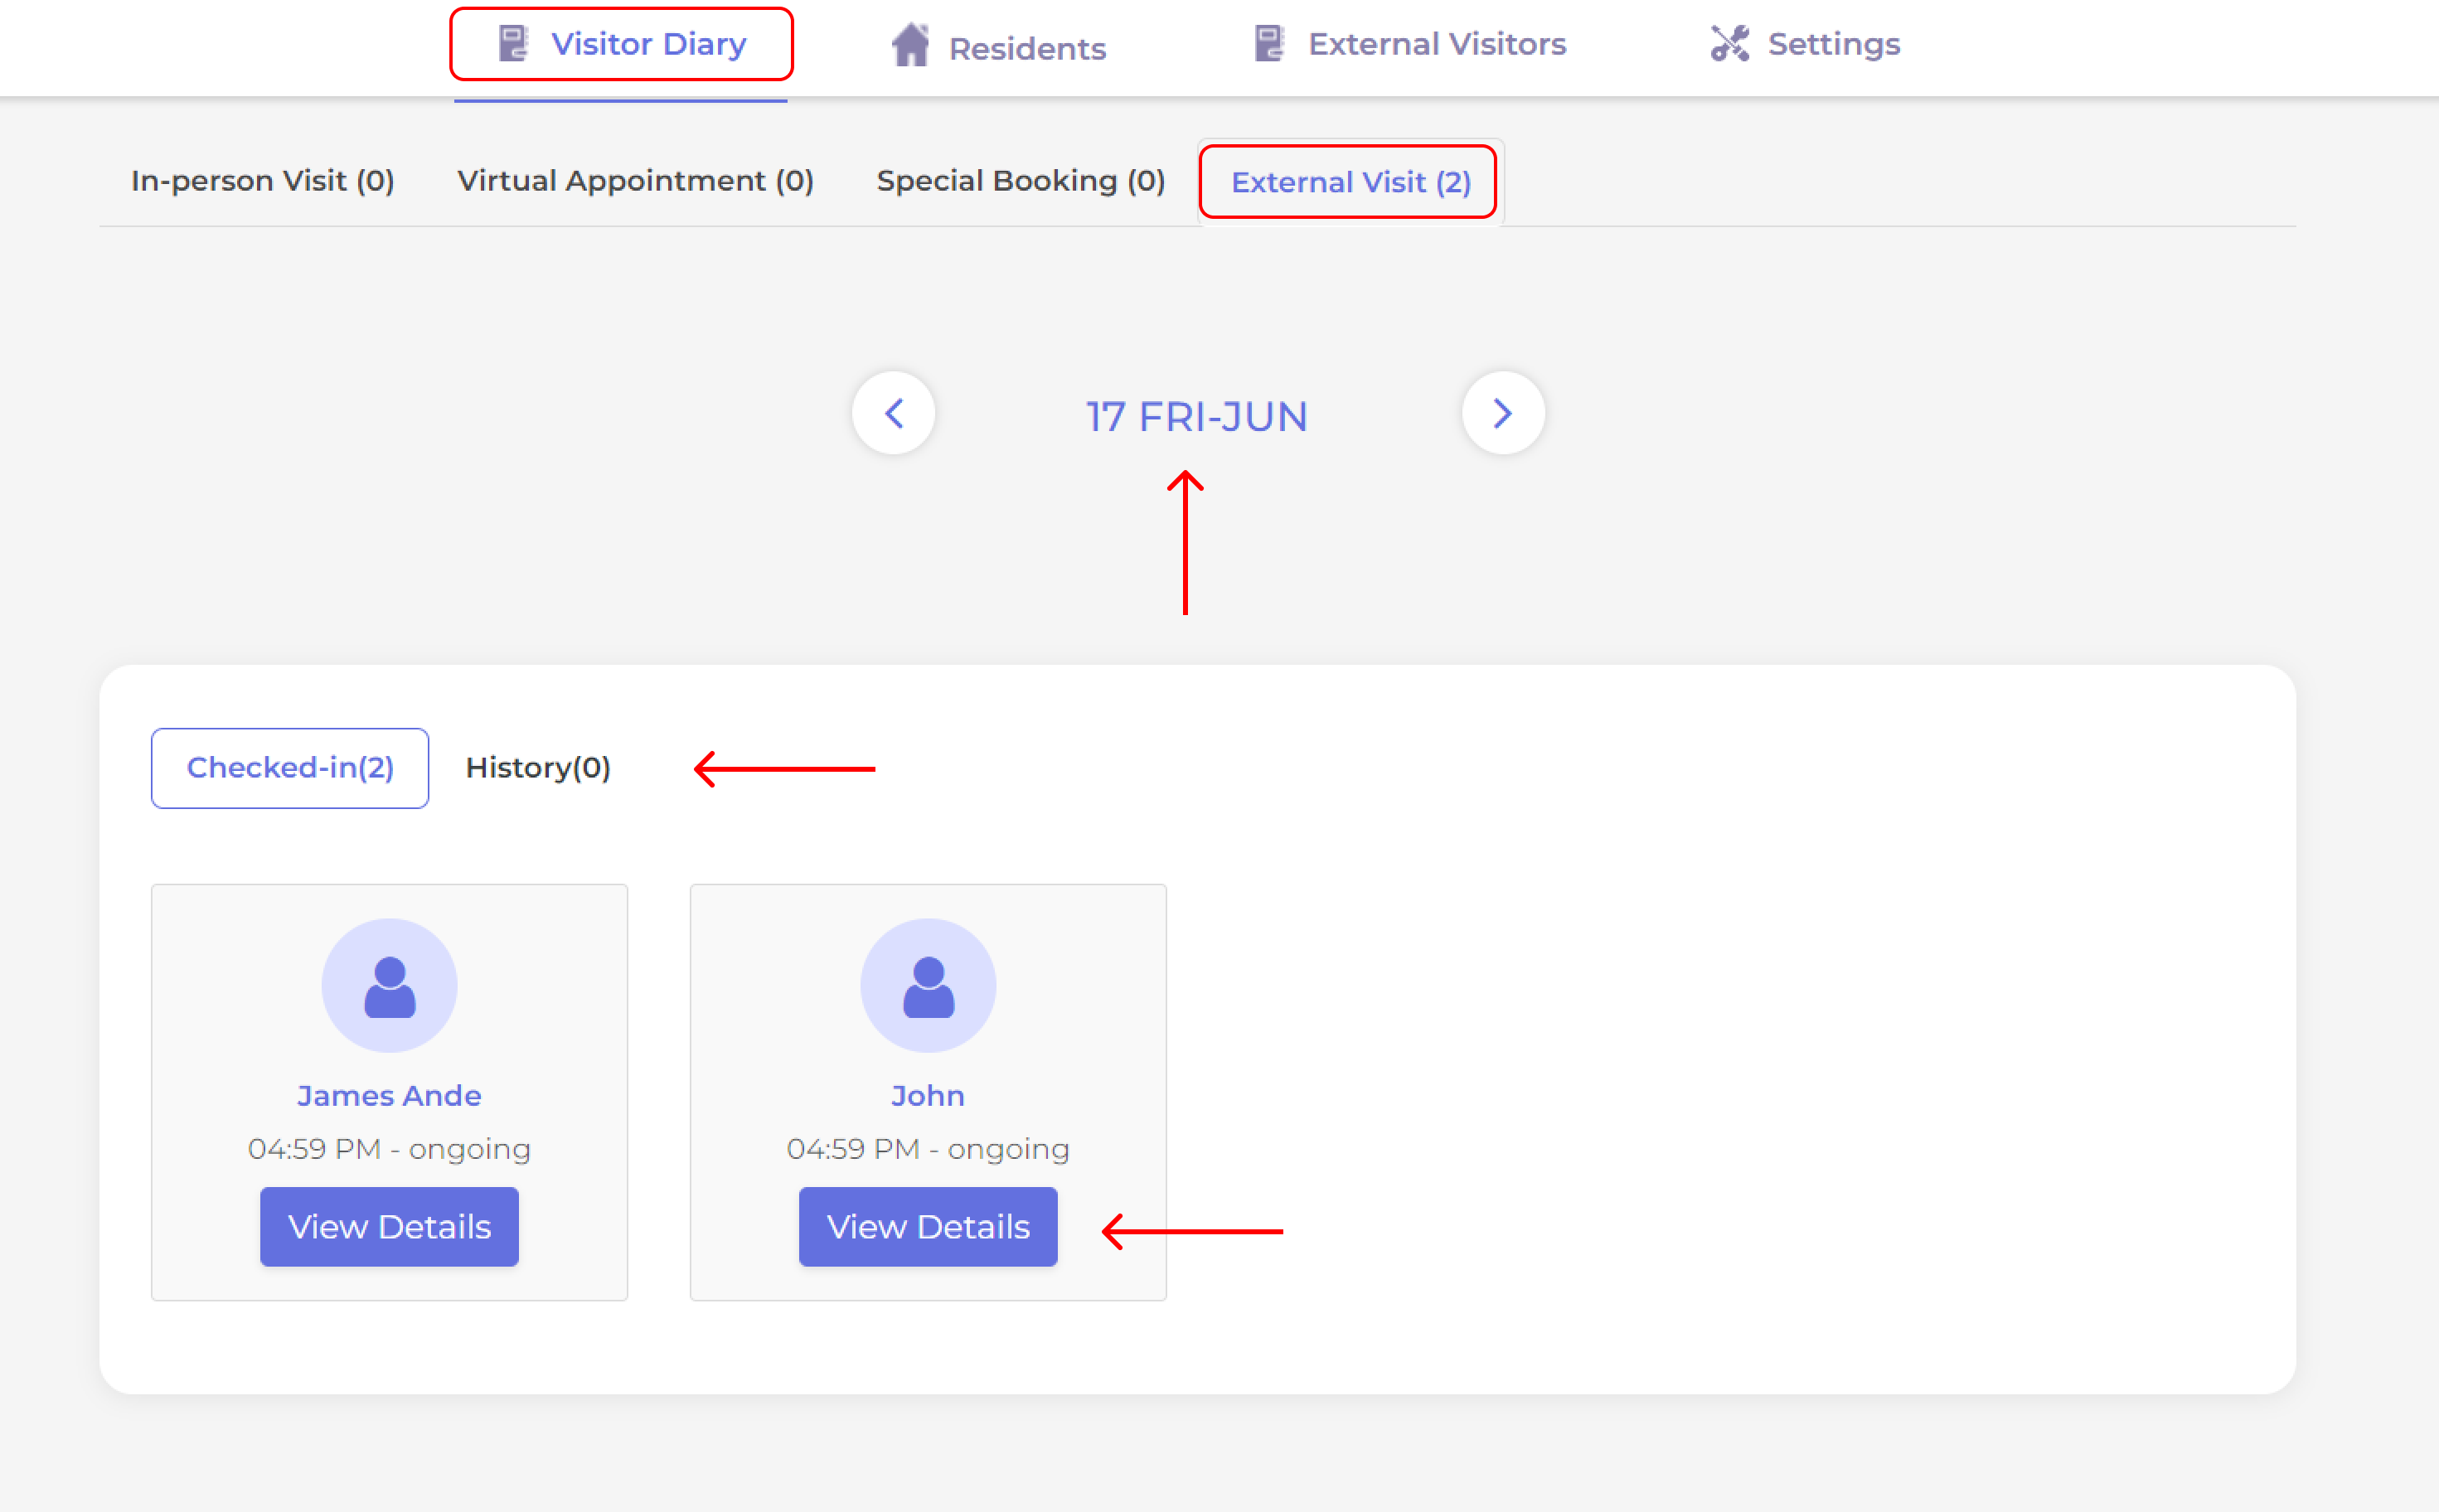Click the 17 FRI-JUN date label
This screenshot has height=1512, width=2439.
pyautogui.click(x=1197, y=416)
